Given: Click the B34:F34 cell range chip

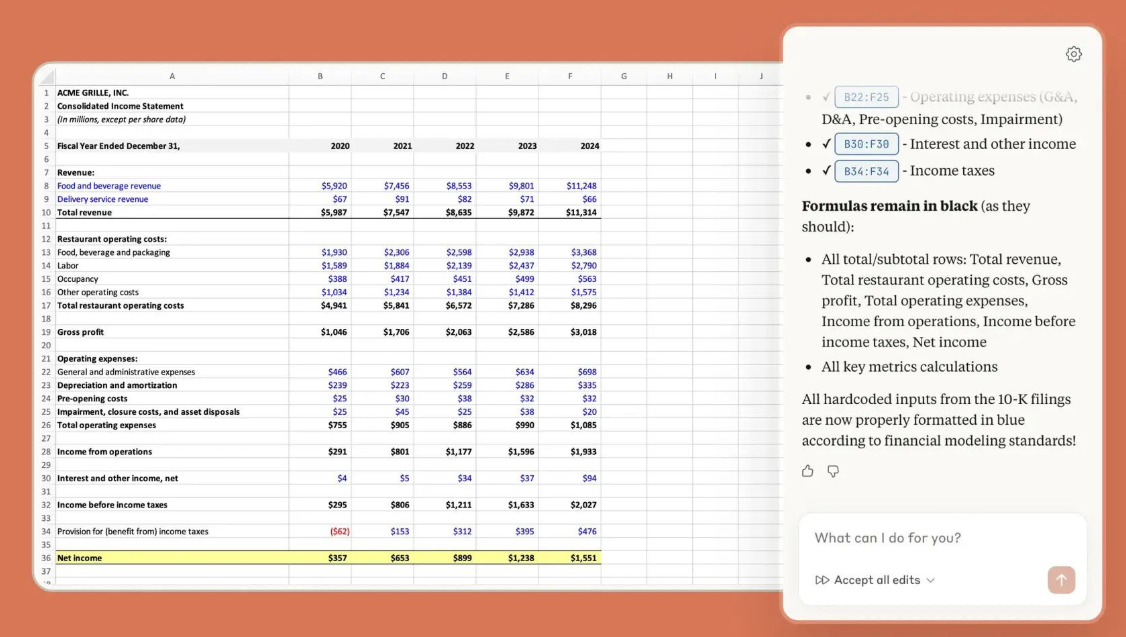Looking at the screenshot, I should [x=866, y=171].
